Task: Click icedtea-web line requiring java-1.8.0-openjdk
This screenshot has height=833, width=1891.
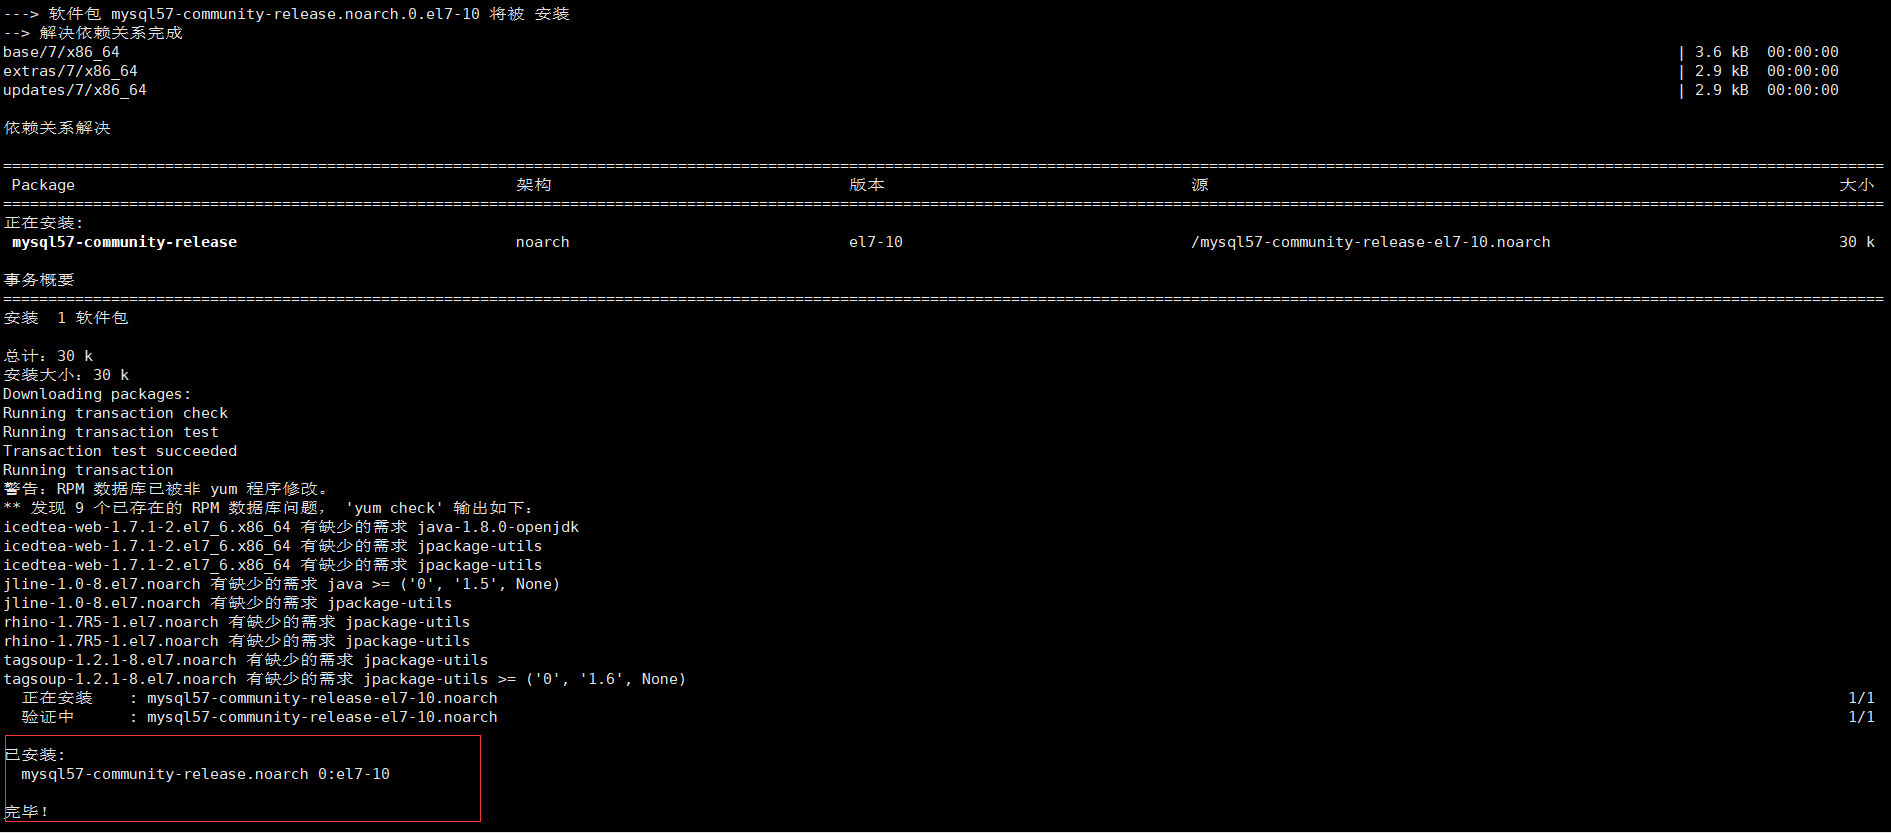Action: (291, 527)
